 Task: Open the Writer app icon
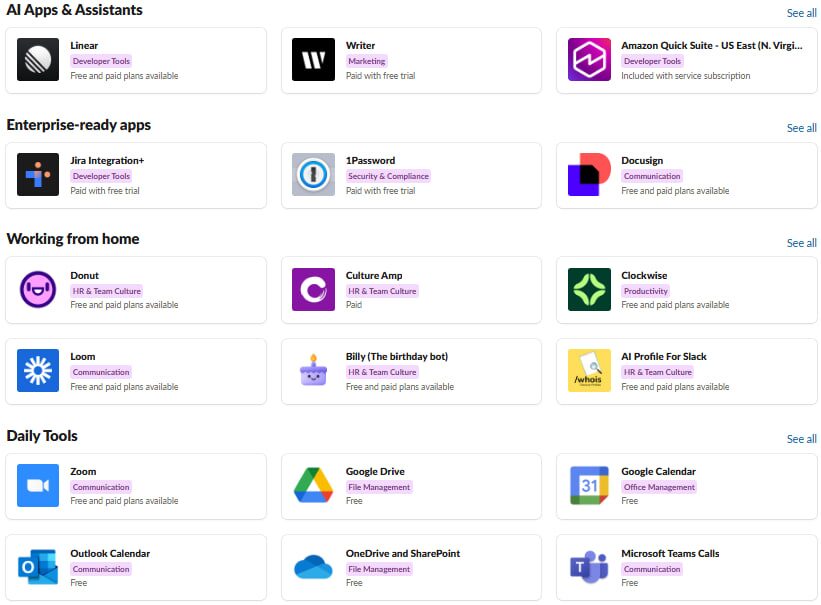tap(313, 60)
